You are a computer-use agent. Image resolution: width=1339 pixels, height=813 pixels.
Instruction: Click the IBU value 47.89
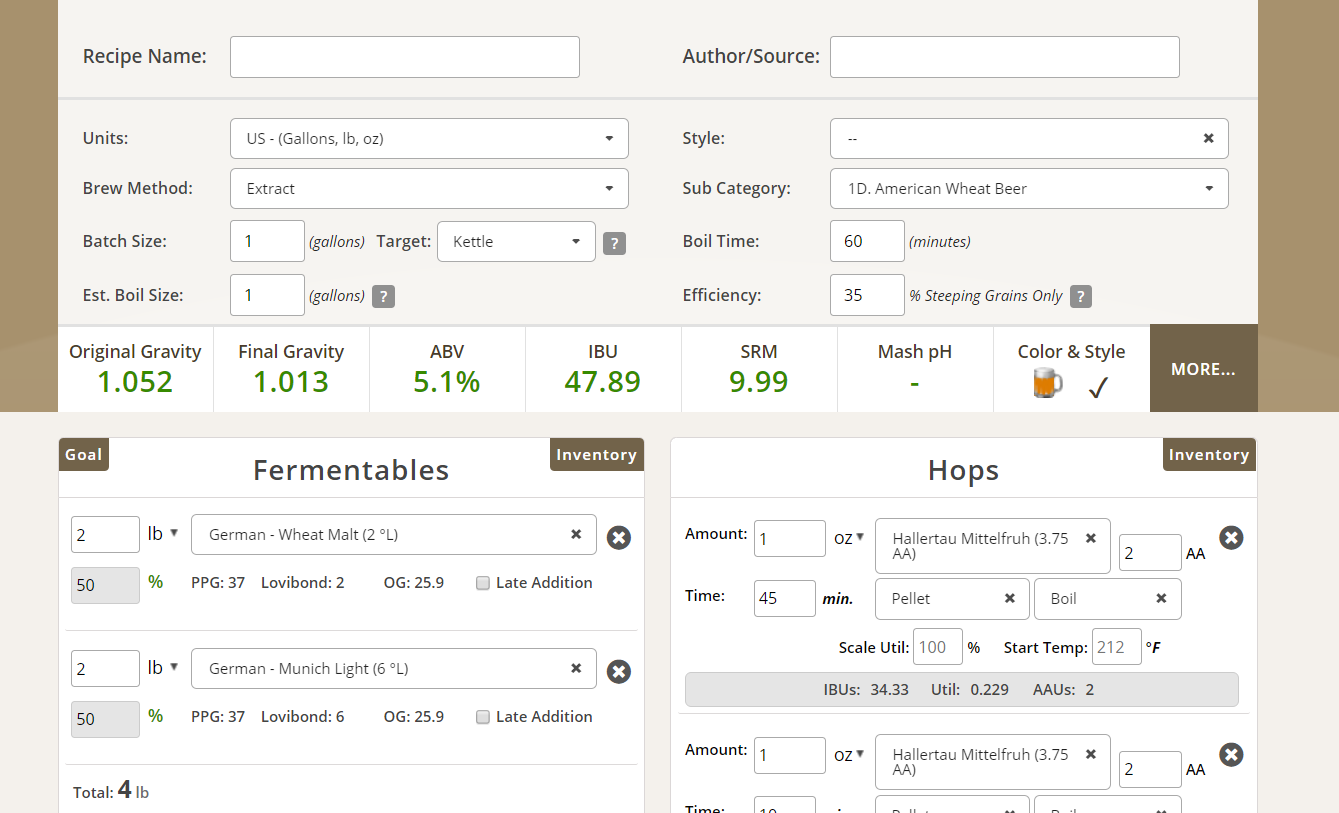coord(603,382)
